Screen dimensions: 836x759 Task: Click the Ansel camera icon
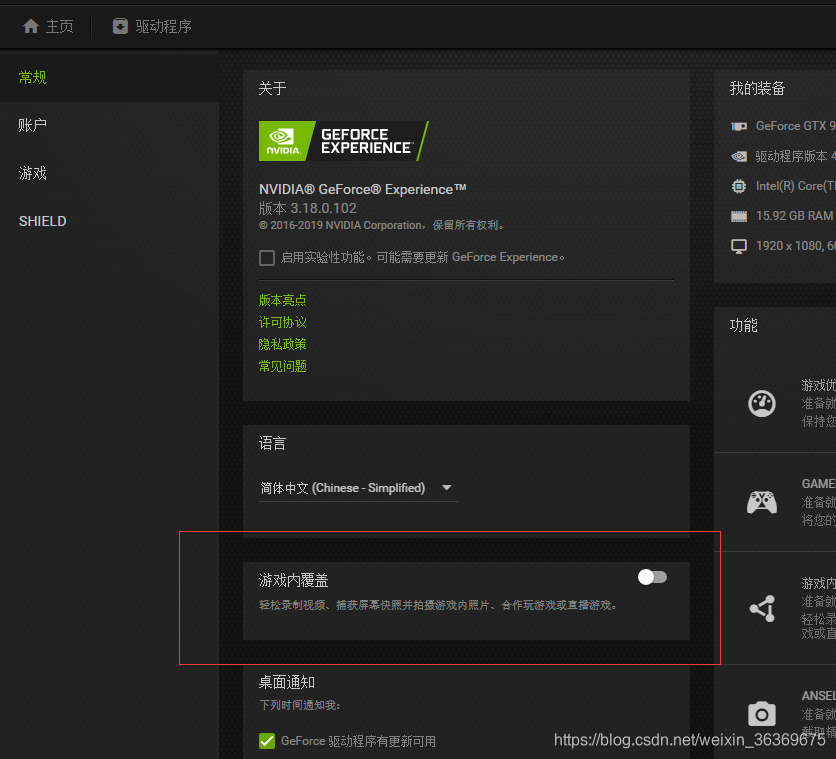pos(762,714)
